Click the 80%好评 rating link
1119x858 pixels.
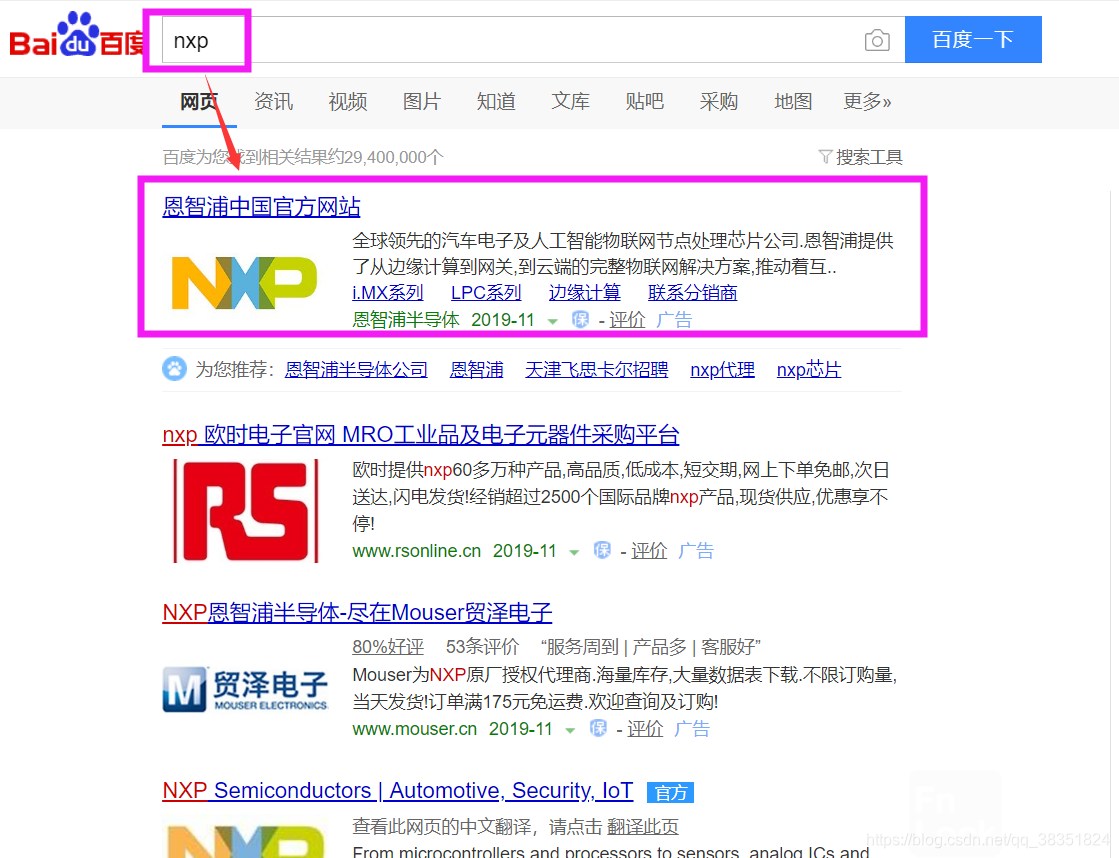tap(388, 647)
